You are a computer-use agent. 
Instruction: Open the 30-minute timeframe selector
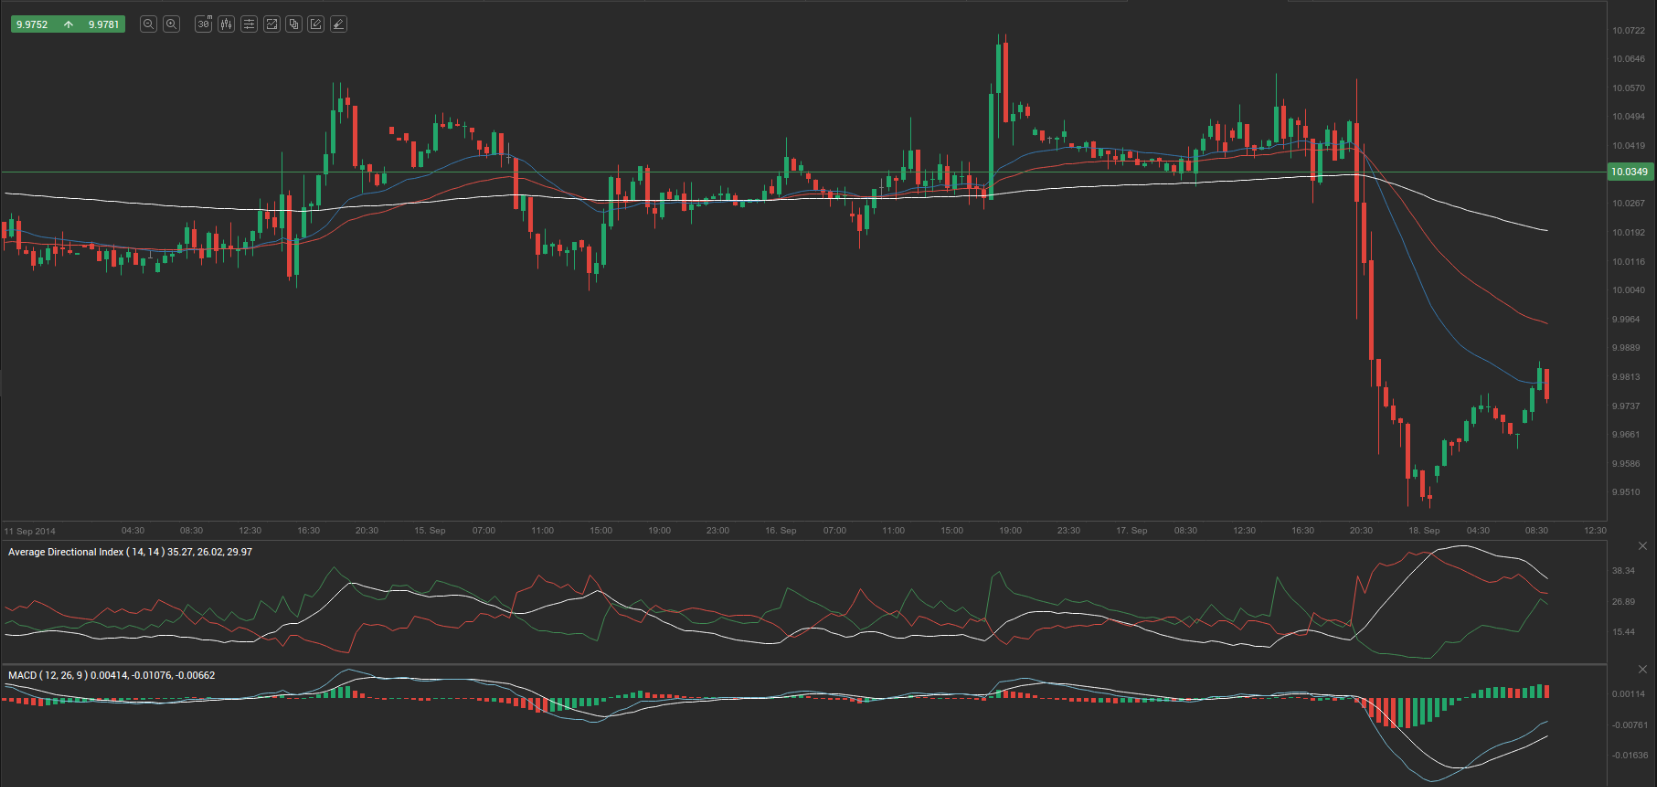(x=204, y=24)
